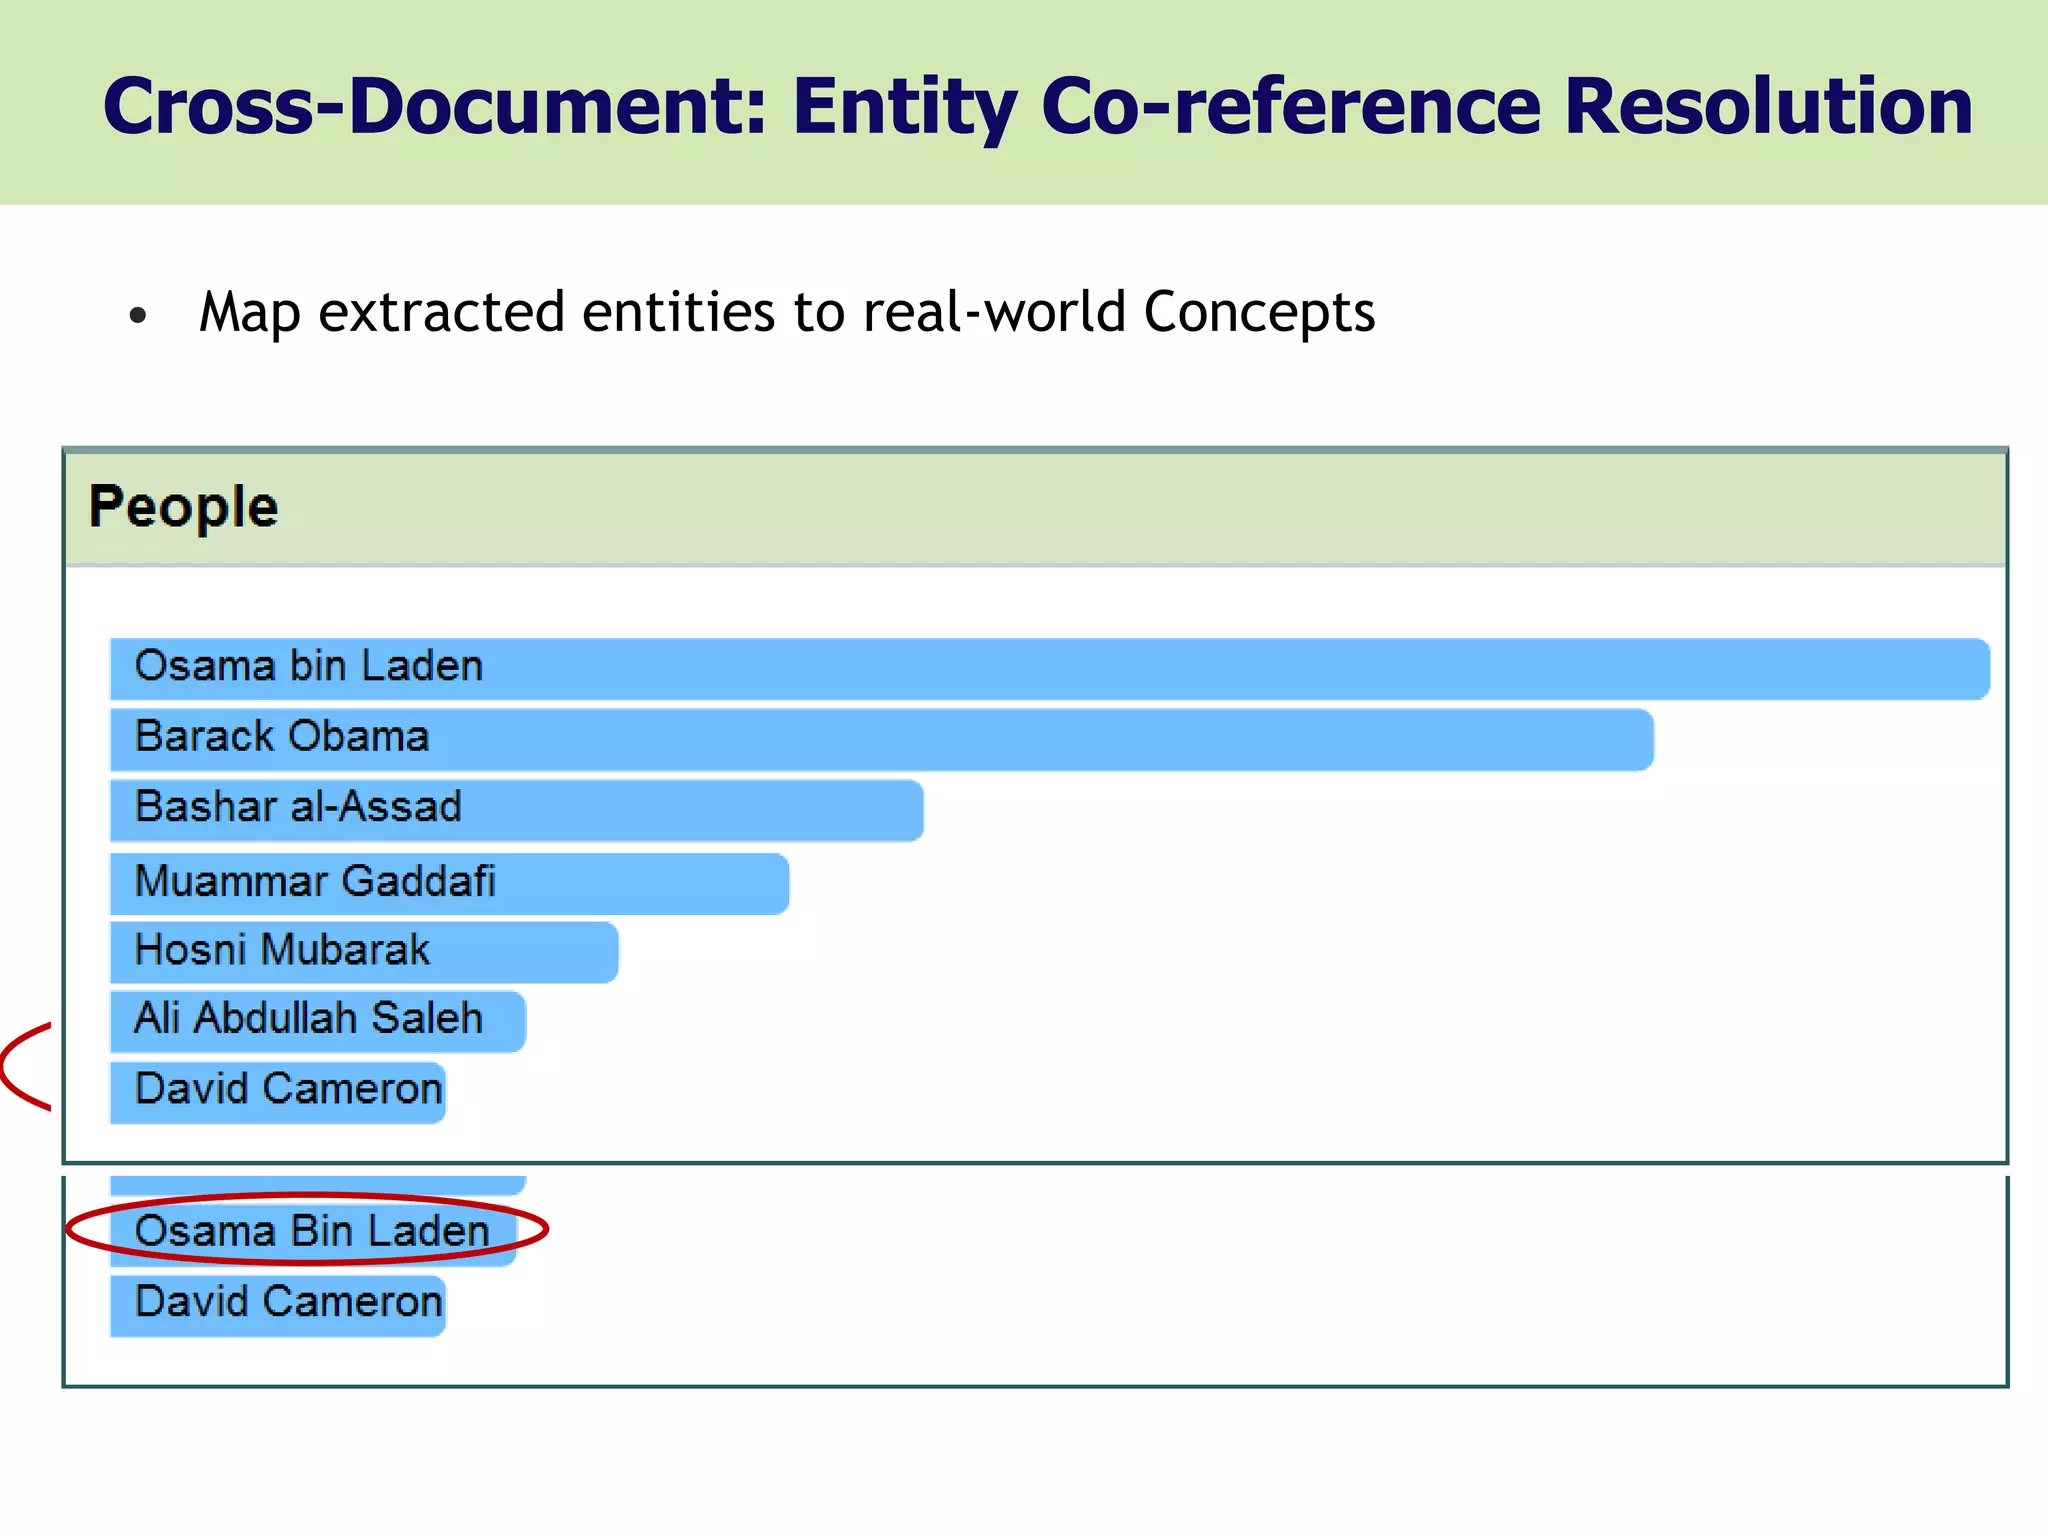Click the Muammar Gaddafi bar

point(449,883)
